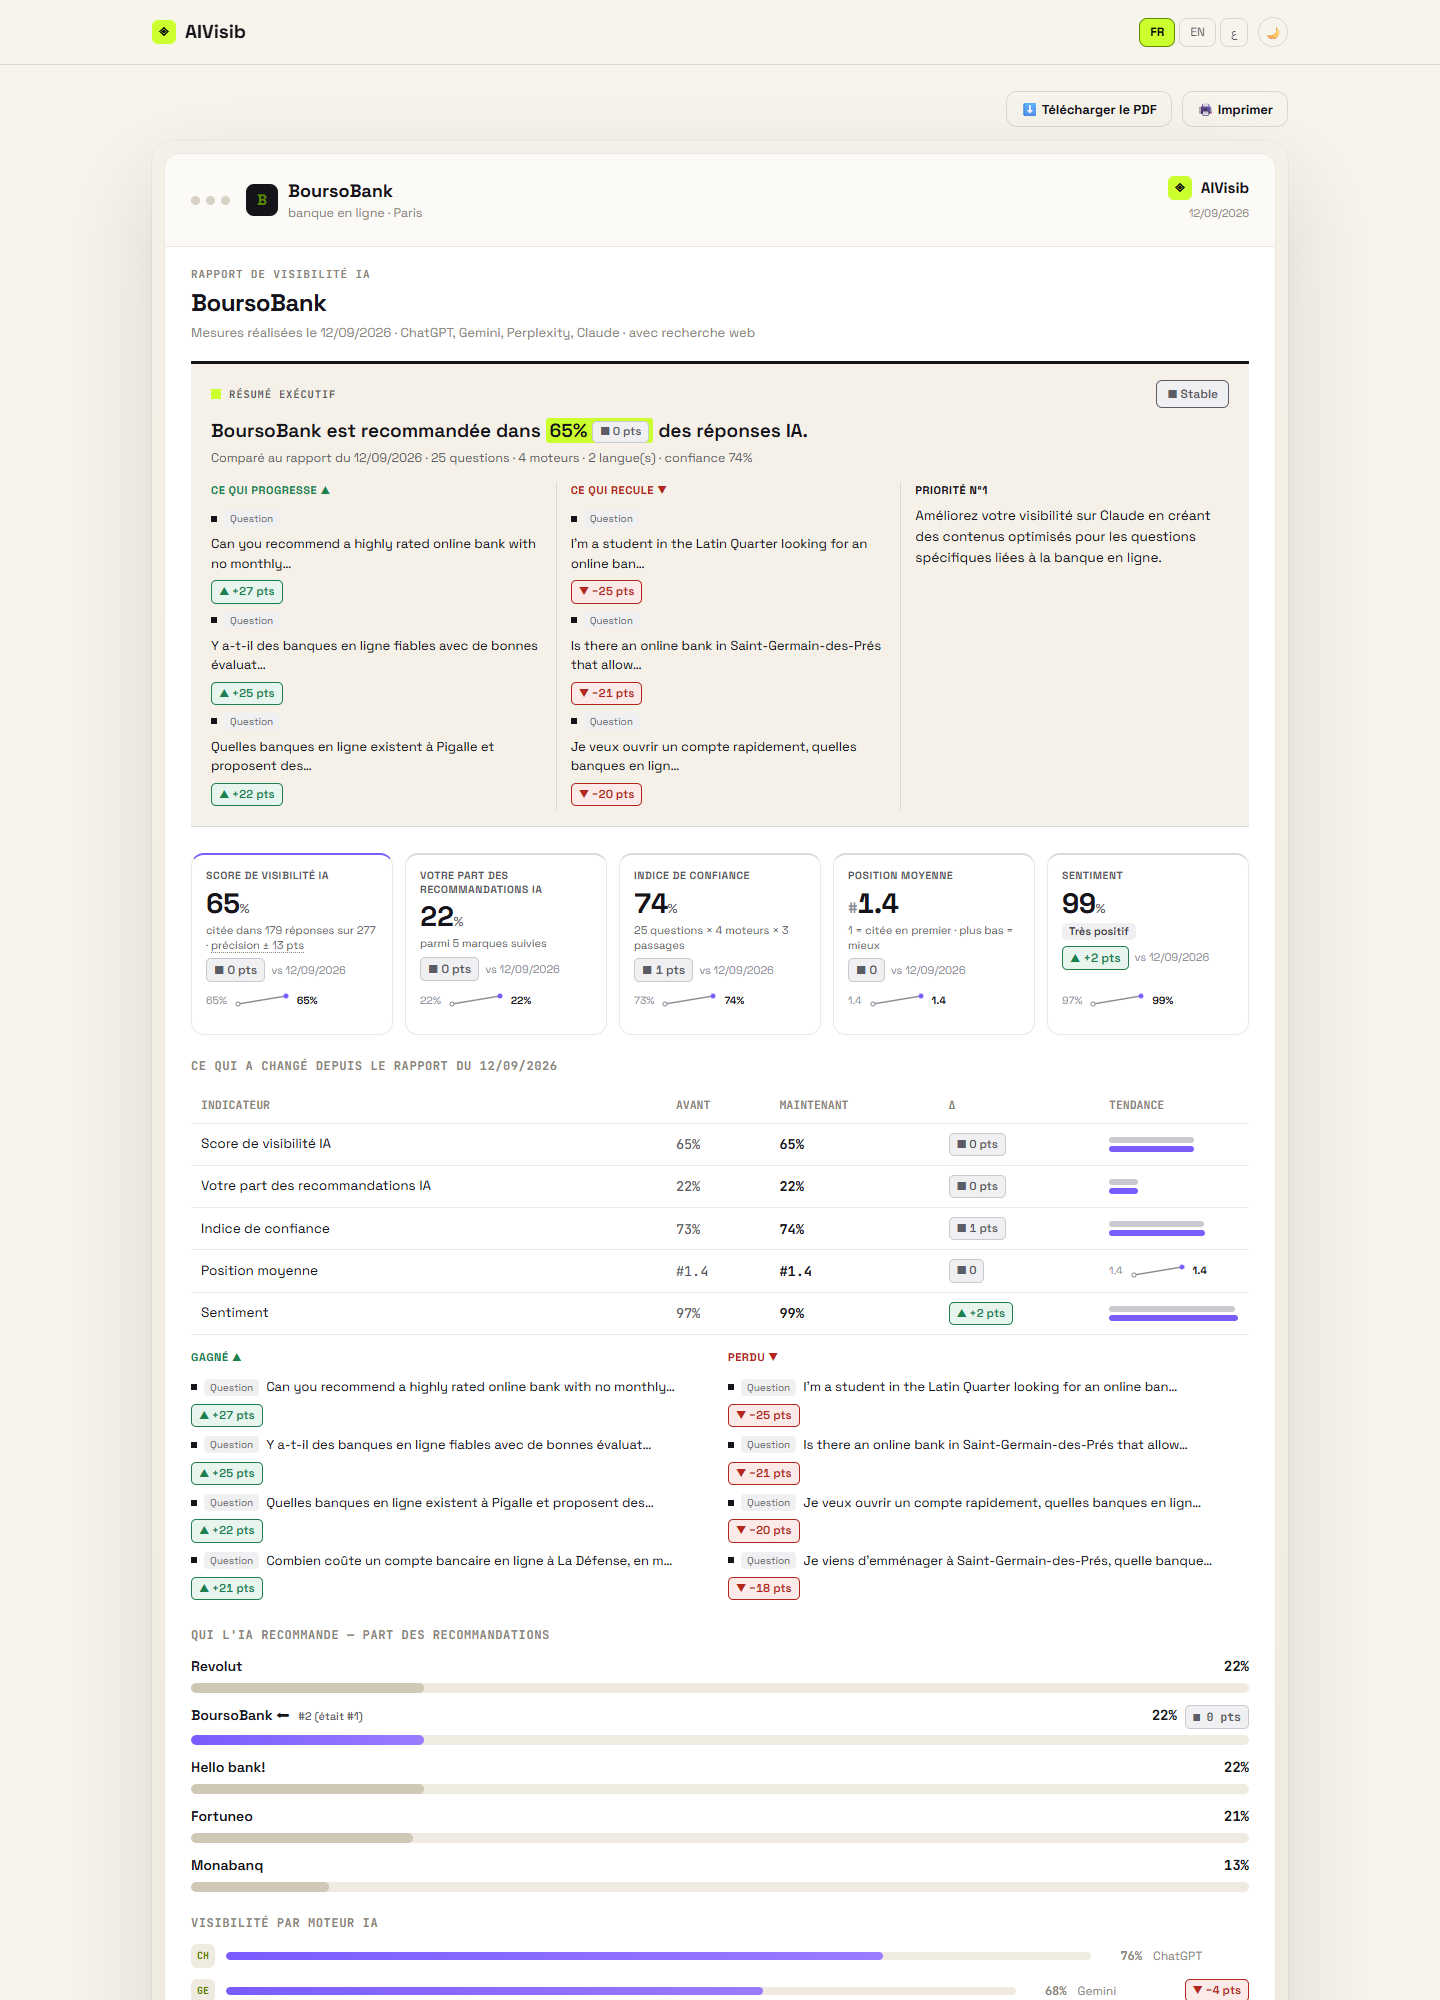Click the CH ChatGPT engine icon
This screenshot has width=1440, height=2000.
pyautogui.click(x=203, y=1956)
